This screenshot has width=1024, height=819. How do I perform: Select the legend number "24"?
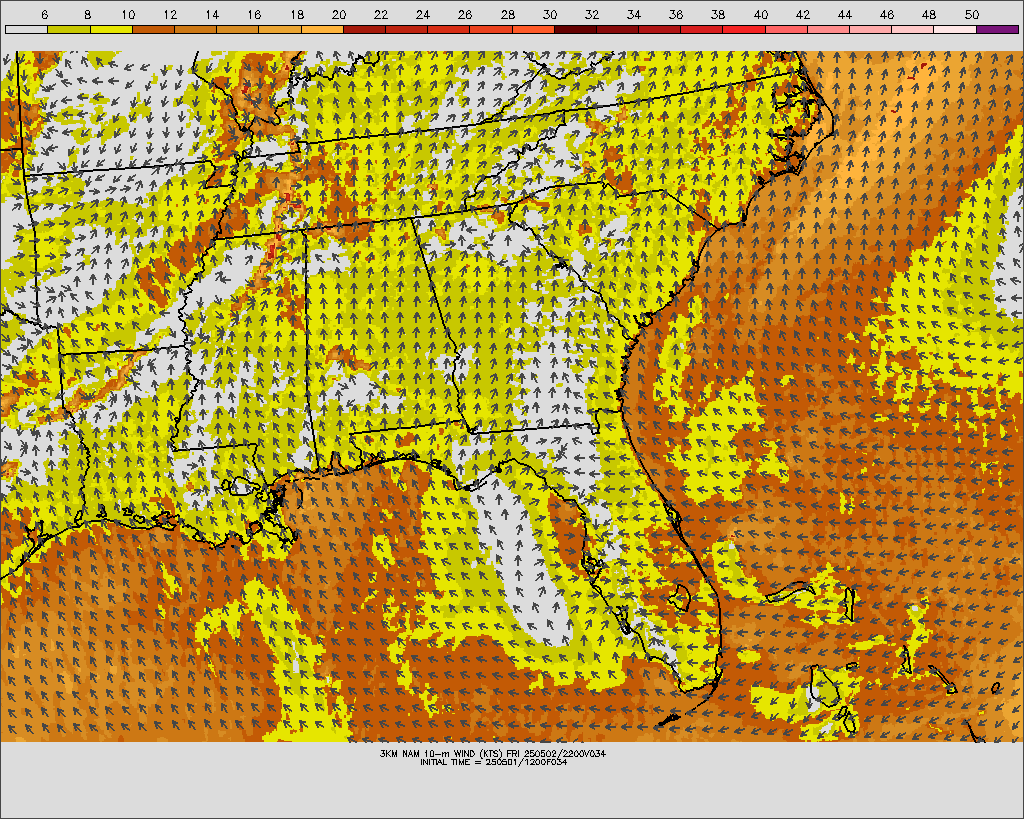(x=423, y=14)
